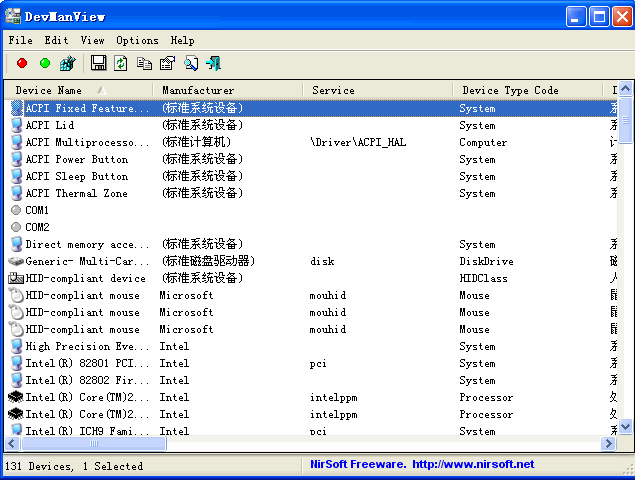Viewport: 635px width, 480px height.
Task: Click the Exit door icon in the toolbar
Action: point(213,63)
